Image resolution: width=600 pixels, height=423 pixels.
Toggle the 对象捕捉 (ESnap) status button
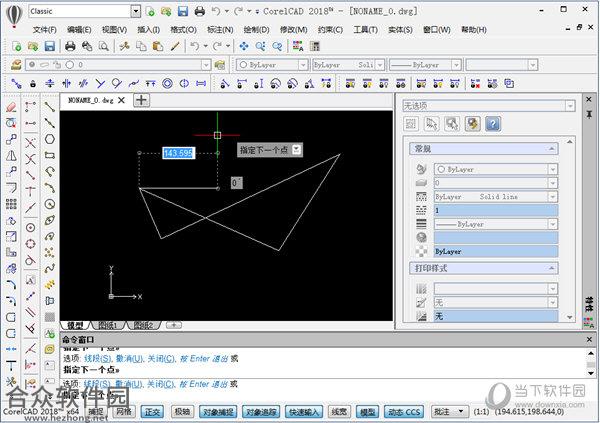pyautogui.click(x=218, y=412)
